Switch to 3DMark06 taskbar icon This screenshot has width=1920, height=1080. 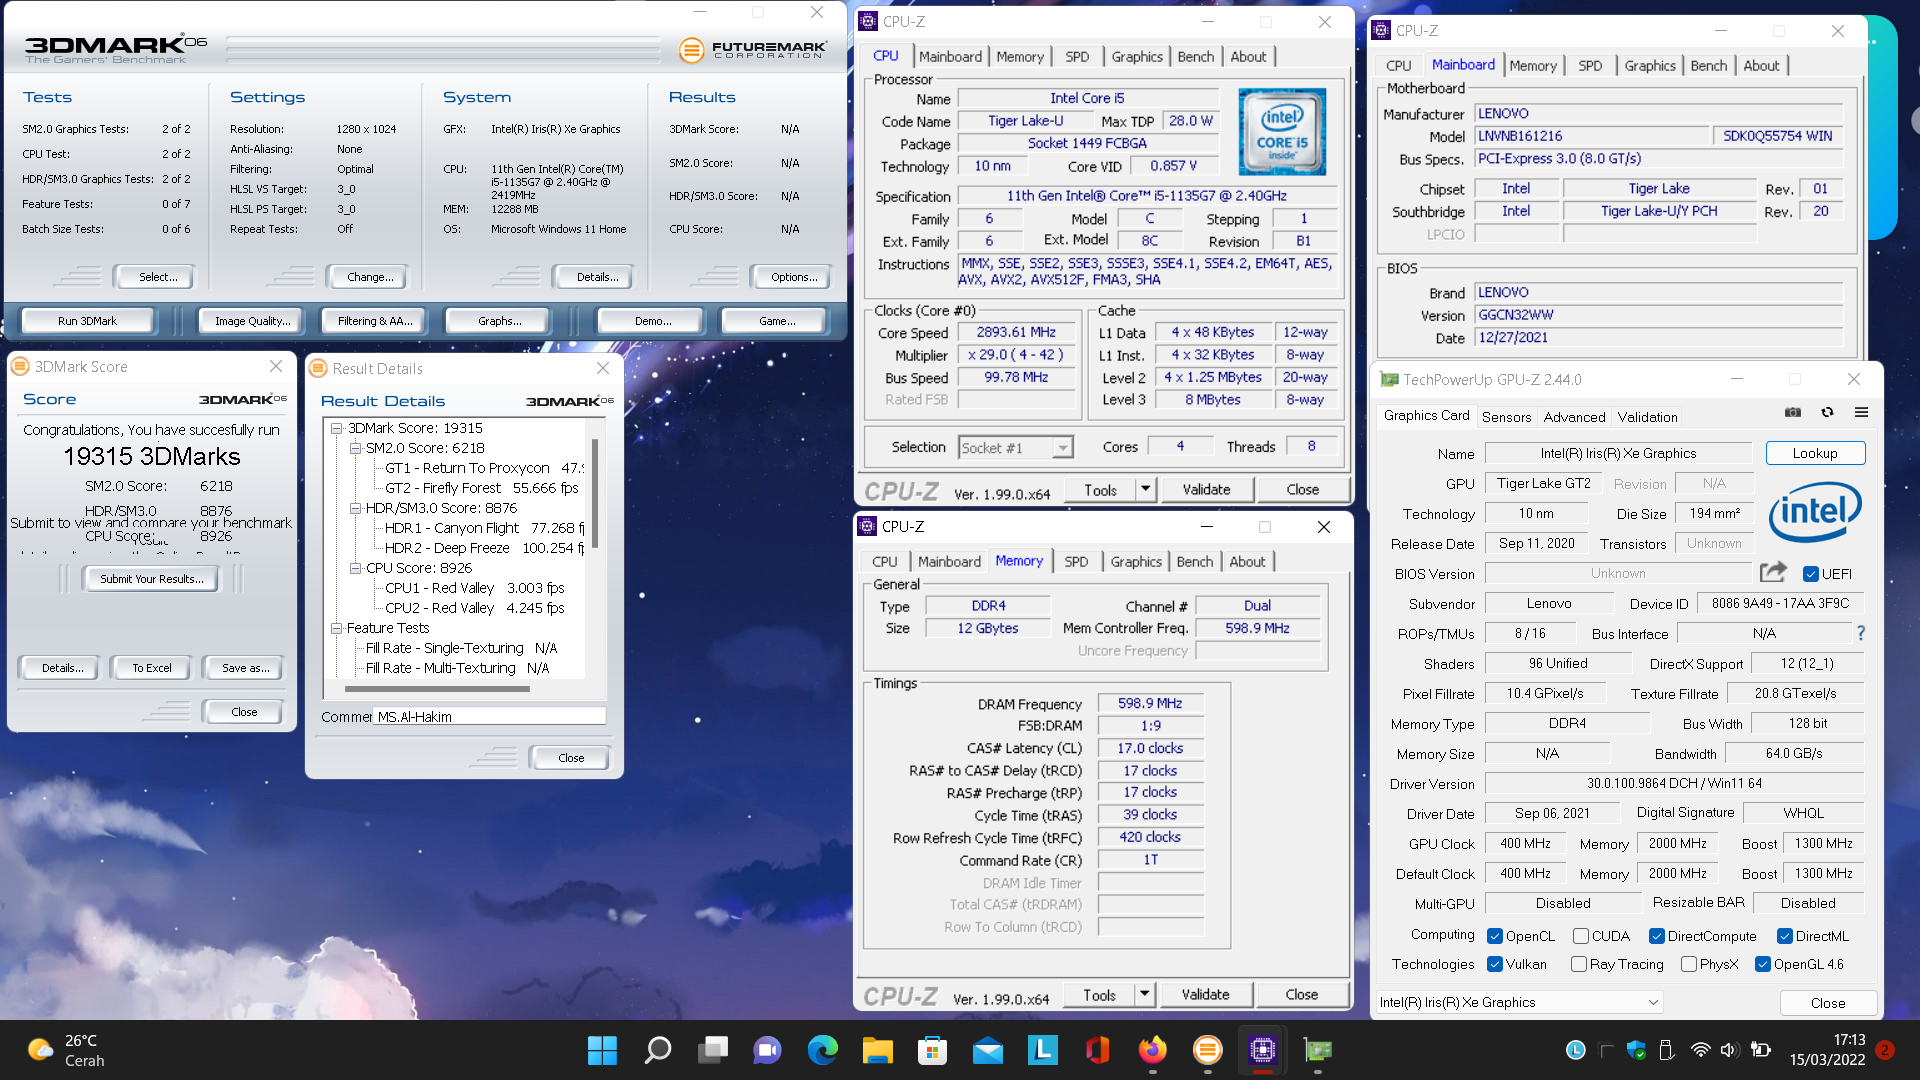1208,1050
